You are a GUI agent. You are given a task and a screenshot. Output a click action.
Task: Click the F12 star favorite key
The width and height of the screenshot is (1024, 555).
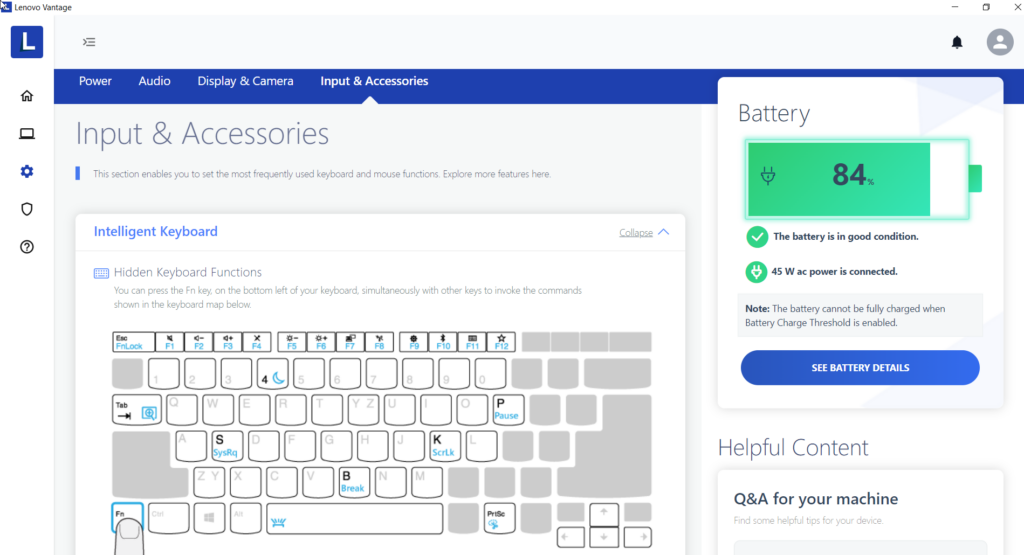501,342
